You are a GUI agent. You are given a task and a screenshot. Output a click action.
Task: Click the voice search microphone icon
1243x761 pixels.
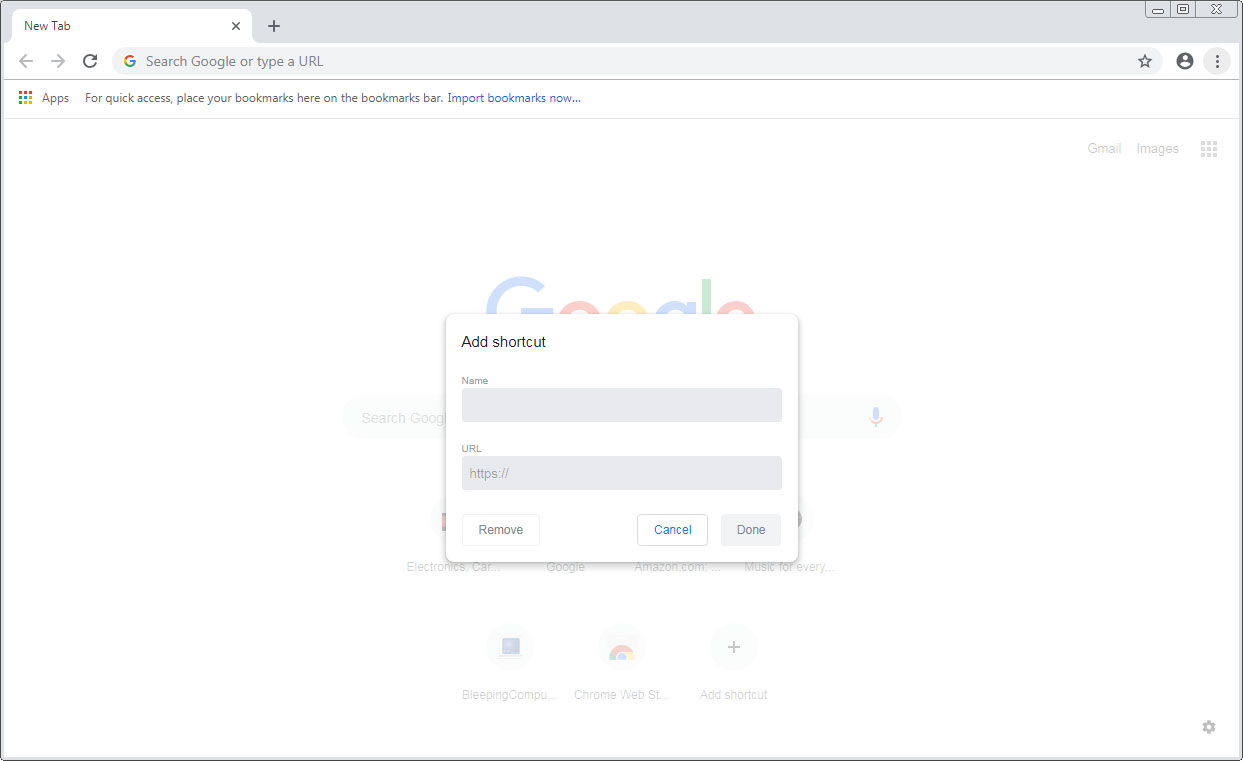(x=876, y=417)
